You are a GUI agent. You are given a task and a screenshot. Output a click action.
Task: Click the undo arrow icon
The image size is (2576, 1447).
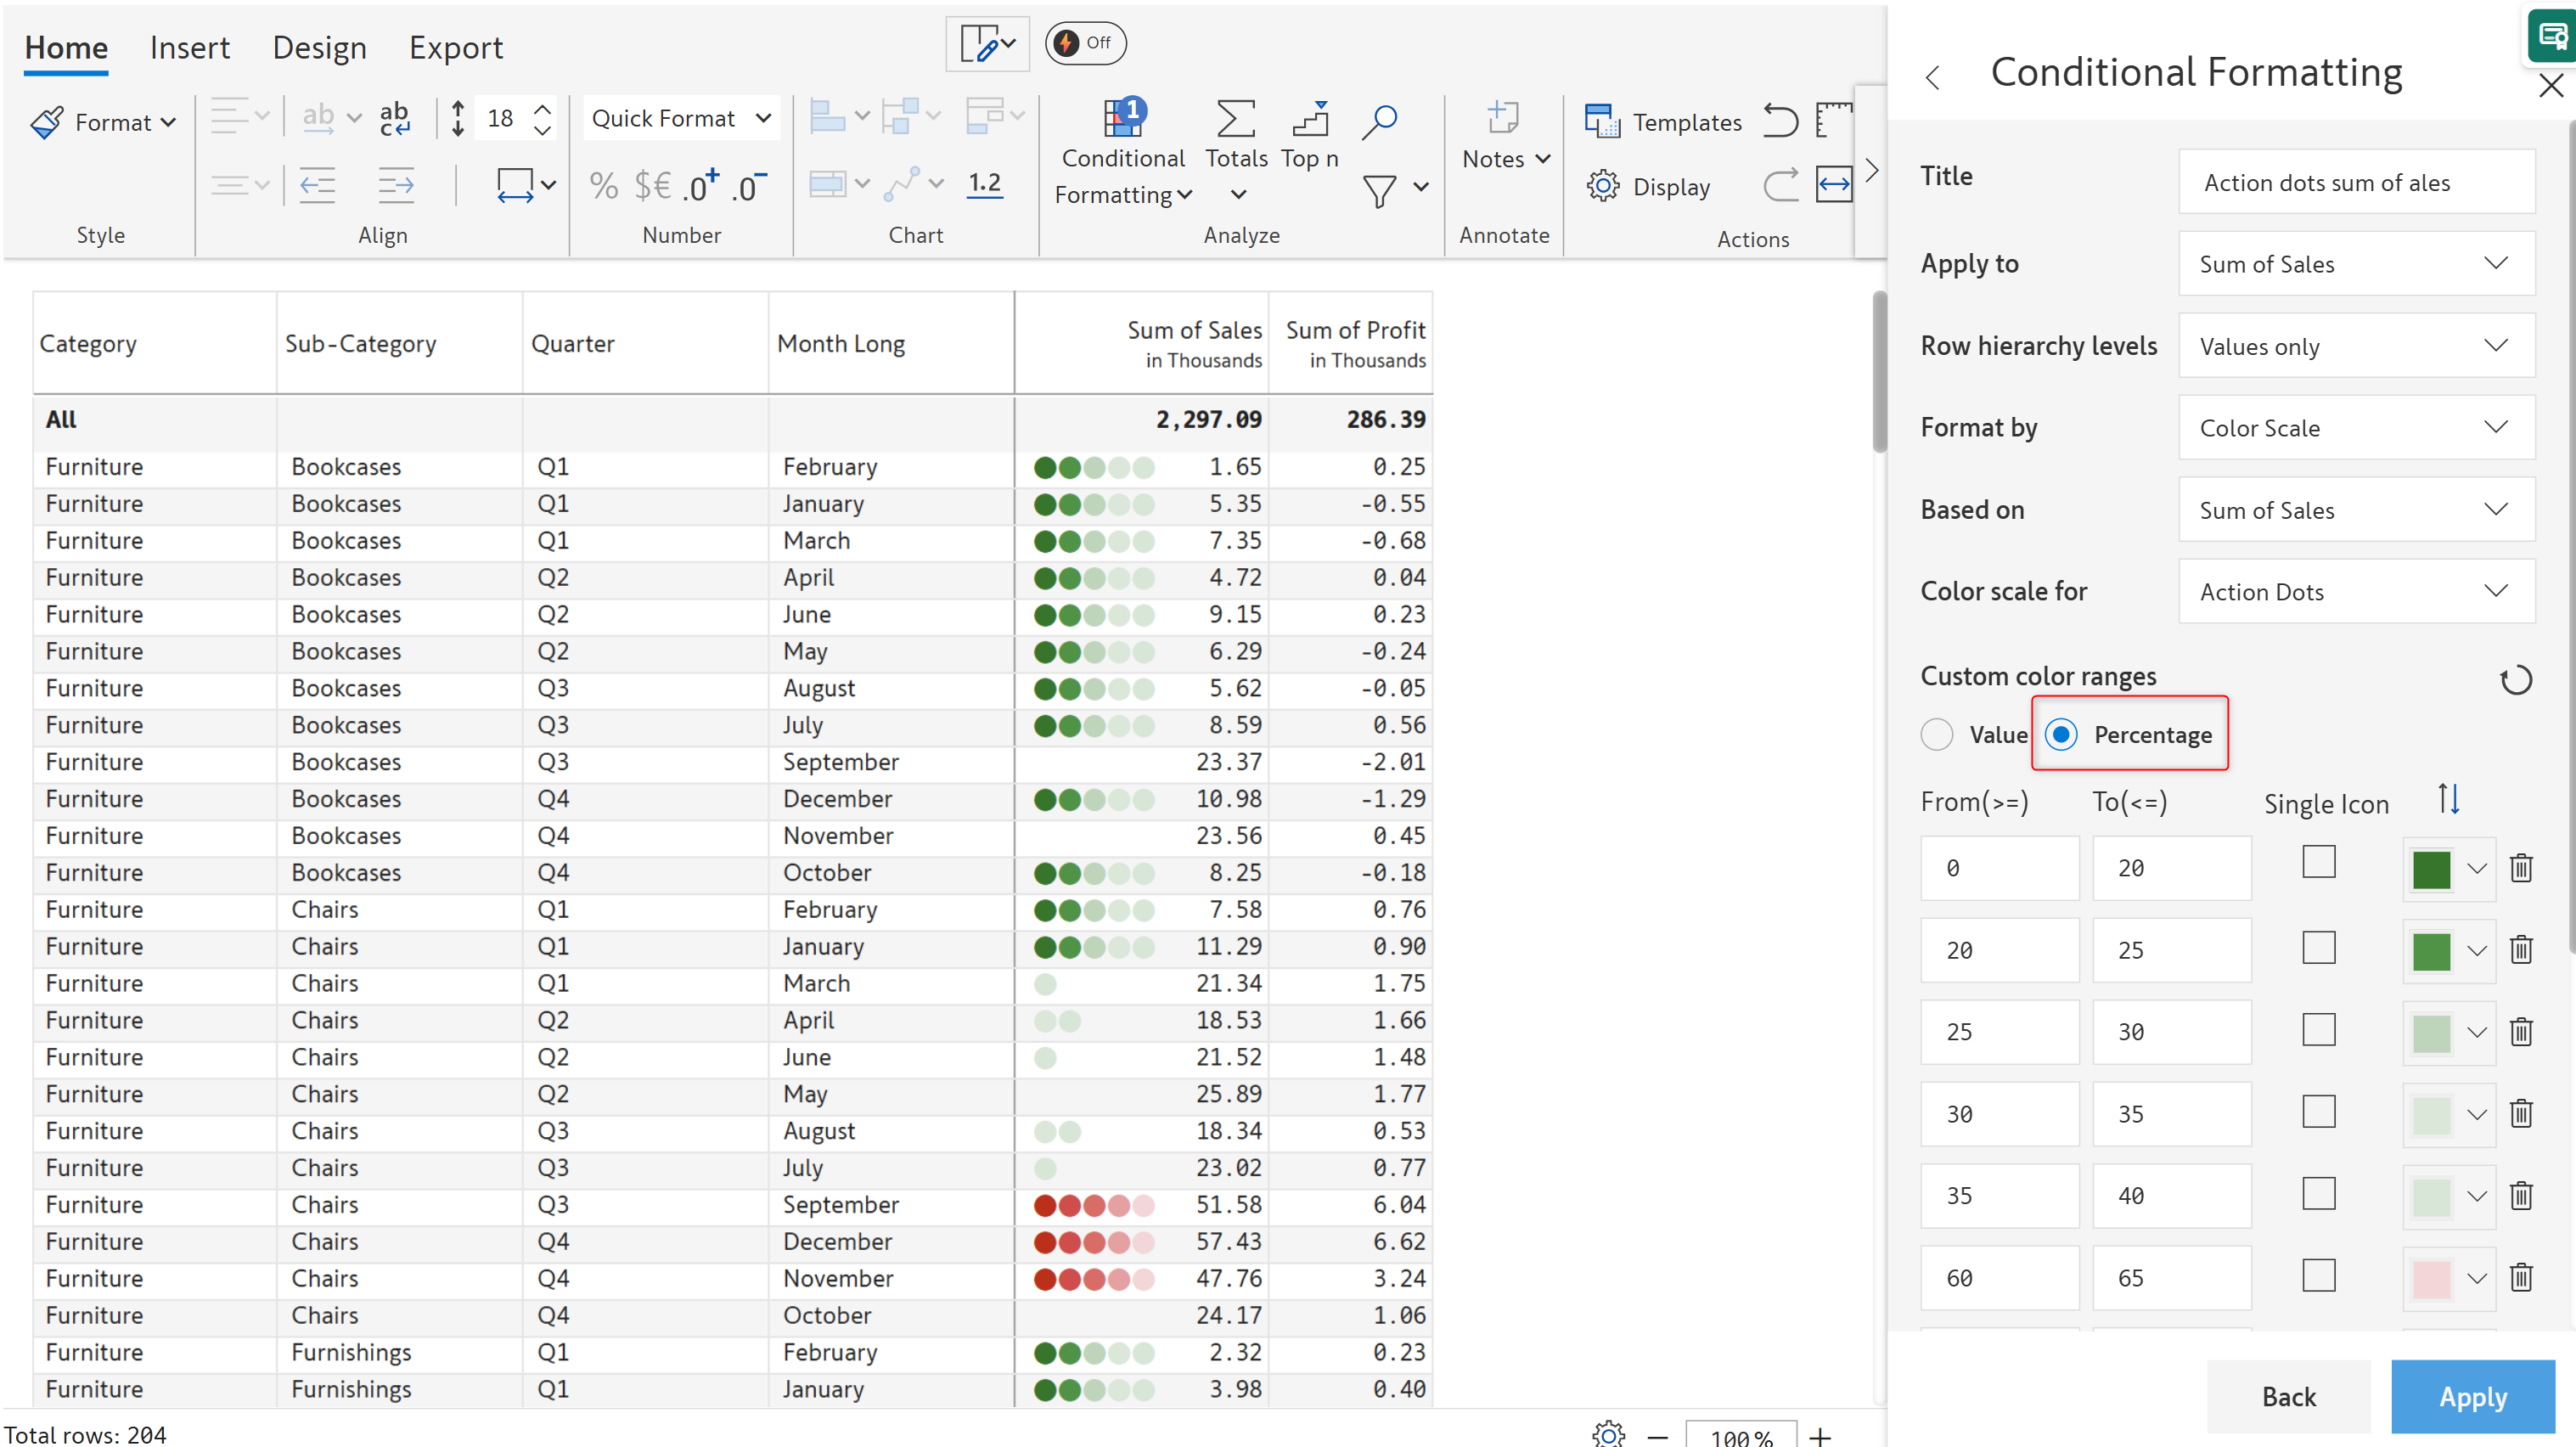tap(1780, 120)
